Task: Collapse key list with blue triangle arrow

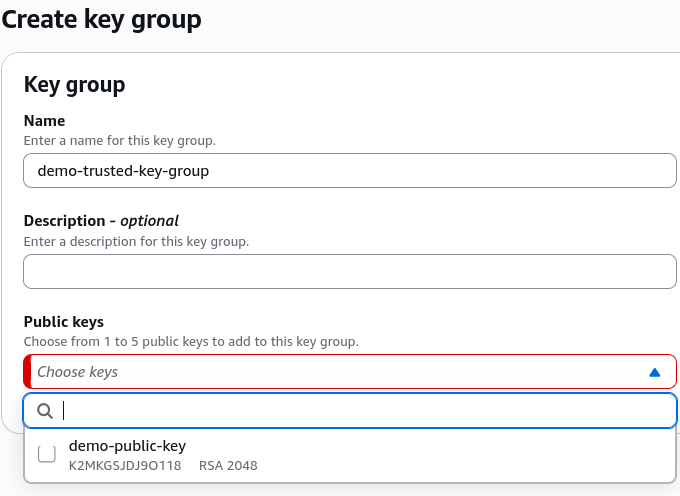Action: (x=654, y=372)
